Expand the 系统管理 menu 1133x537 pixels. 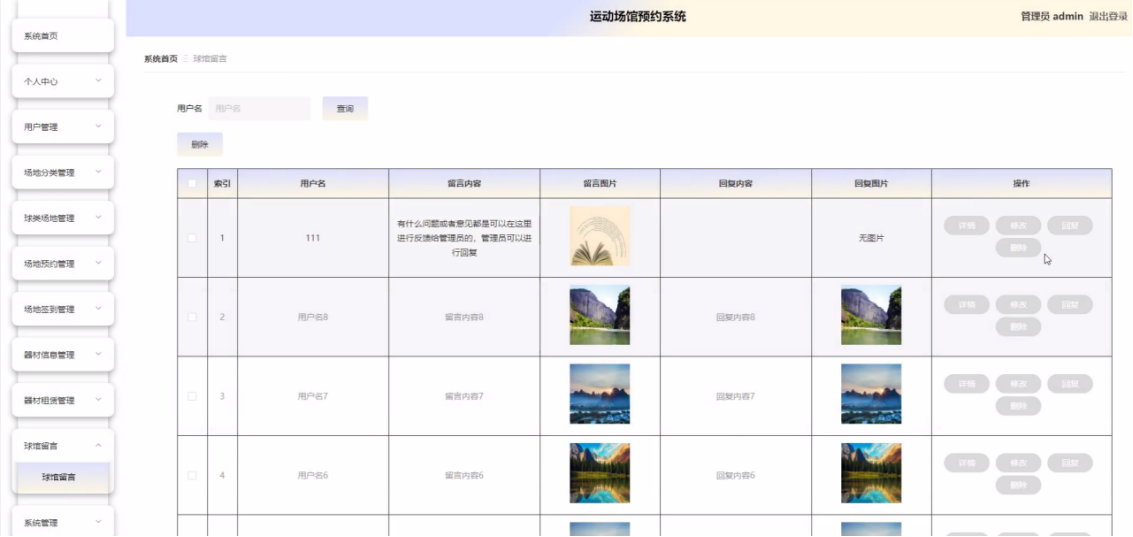(x=63, y=523)
